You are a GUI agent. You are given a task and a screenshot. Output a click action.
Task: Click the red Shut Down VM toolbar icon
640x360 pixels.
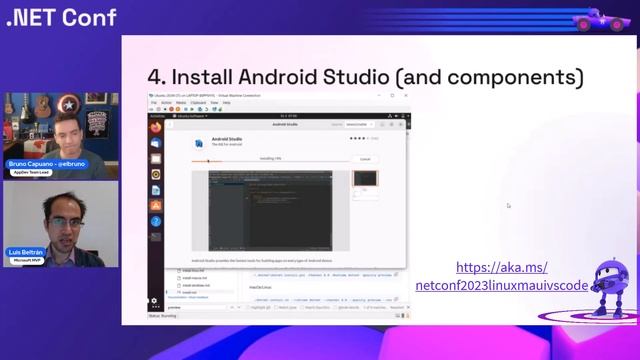point(171,109)
